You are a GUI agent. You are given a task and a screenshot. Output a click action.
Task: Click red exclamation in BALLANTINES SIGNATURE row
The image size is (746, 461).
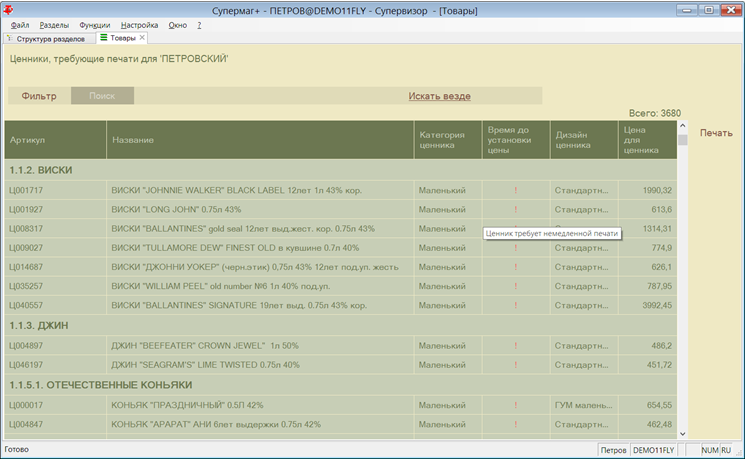click(516, 305)
